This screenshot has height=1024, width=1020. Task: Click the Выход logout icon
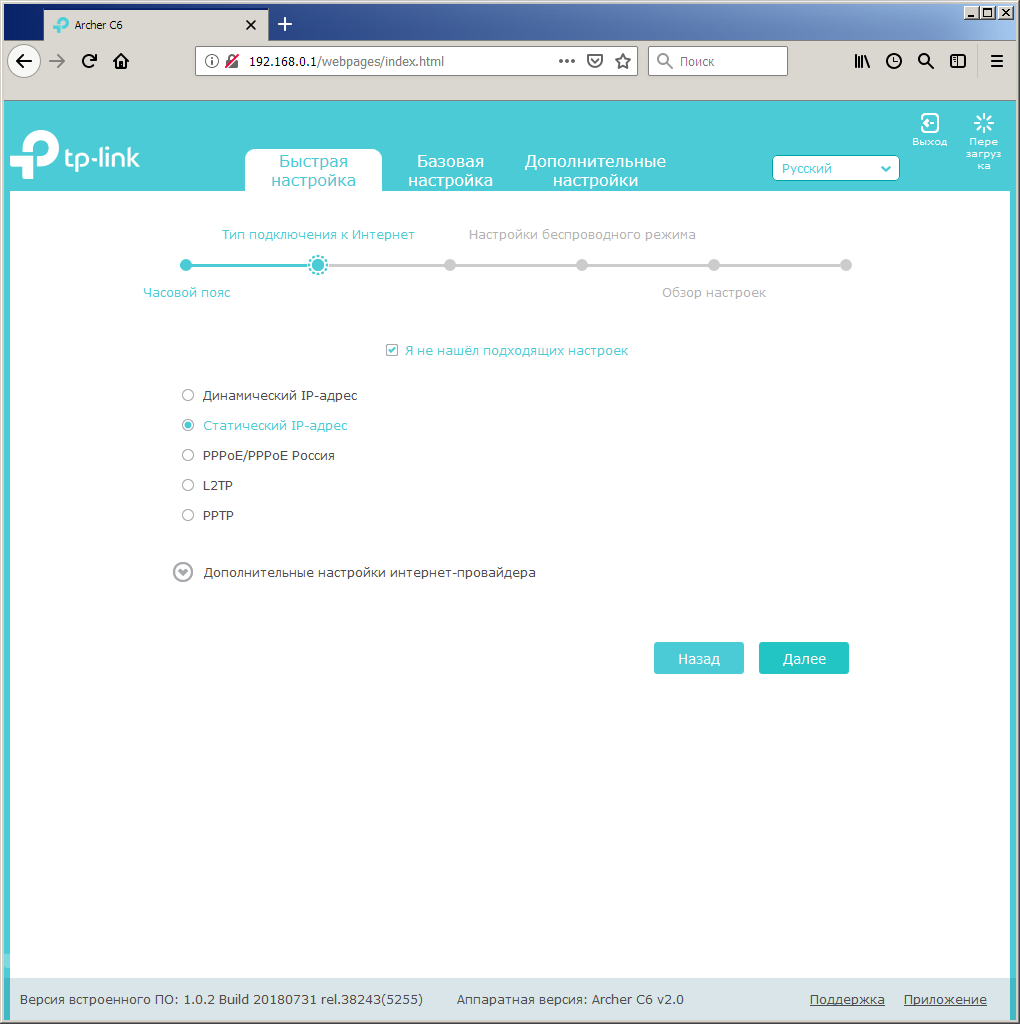929,123
